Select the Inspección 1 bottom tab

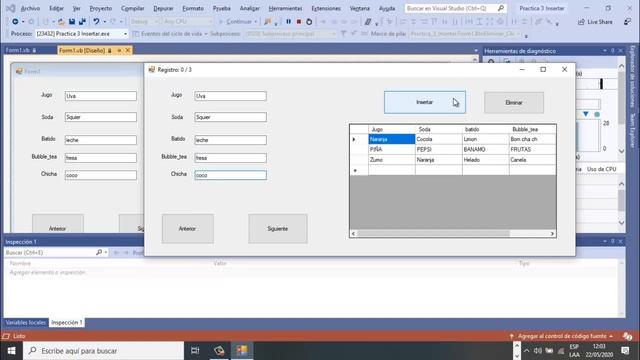[x=67, y=322]
